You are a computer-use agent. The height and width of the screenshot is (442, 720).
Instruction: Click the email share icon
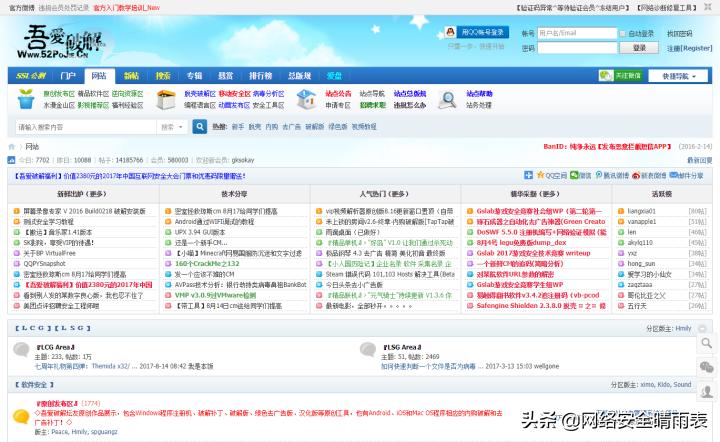pos(673,175)
